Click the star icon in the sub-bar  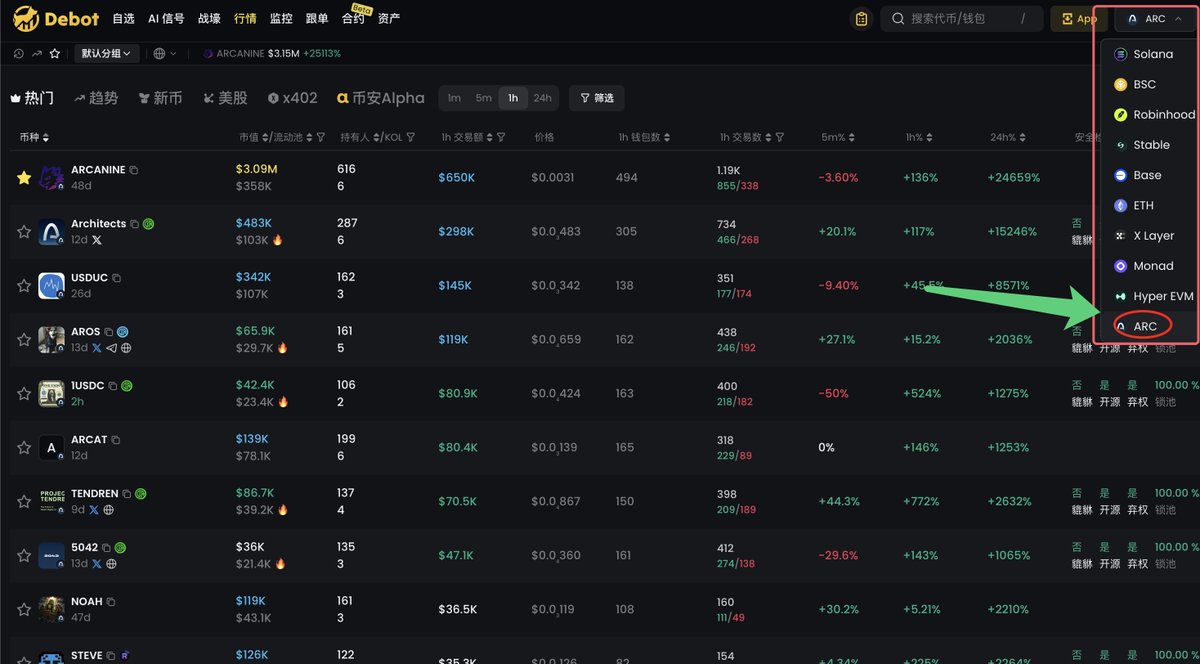coord(55,54)
